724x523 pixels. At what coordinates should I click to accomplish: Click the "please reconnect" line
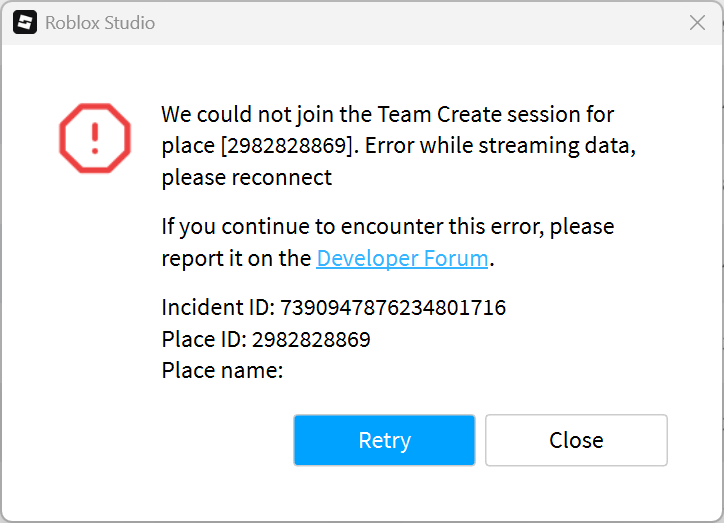click(x=246, y=178)
